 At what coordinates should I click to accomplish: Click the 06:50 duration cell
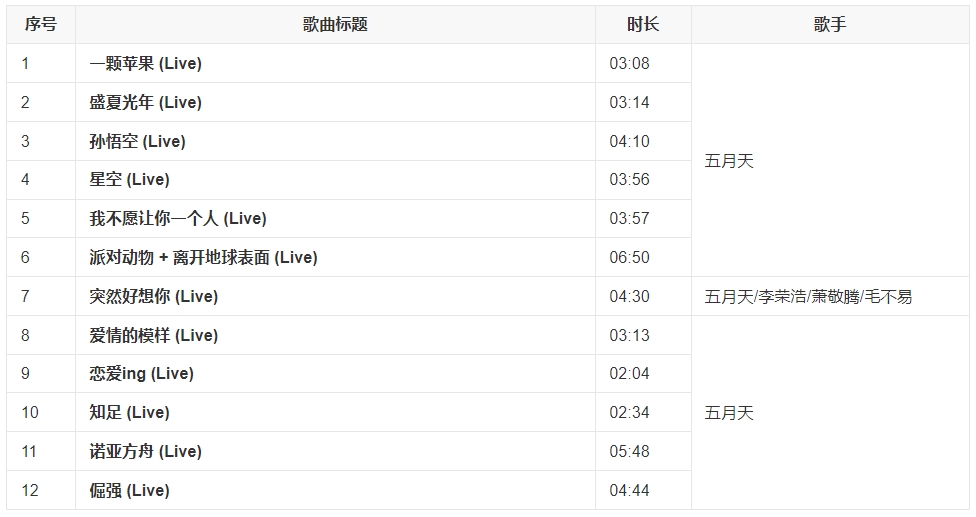pos(629,258)
